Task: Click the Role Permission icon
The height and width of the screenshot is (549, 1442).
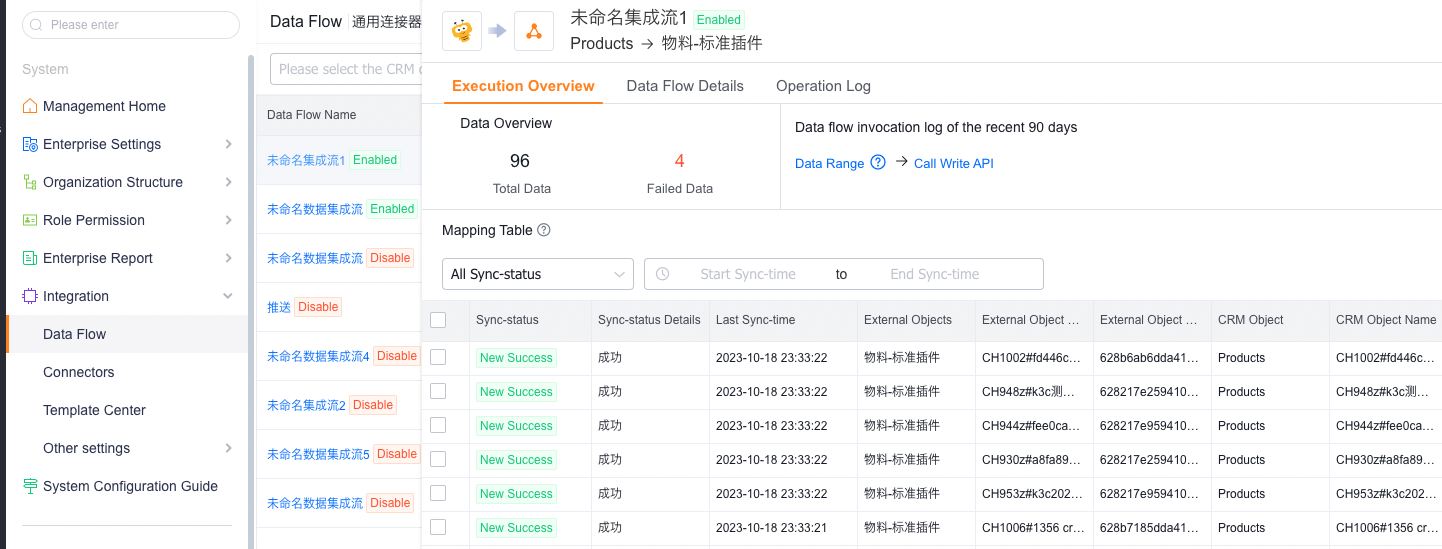Action: click(x=30, y=220)
